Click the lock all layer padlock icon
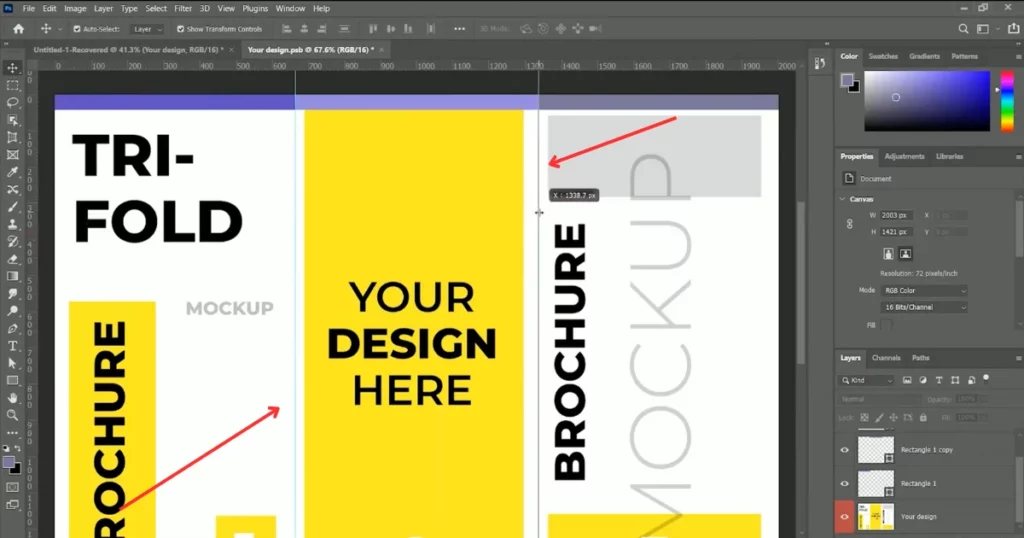1024x538 pixels. pos(923,417)
